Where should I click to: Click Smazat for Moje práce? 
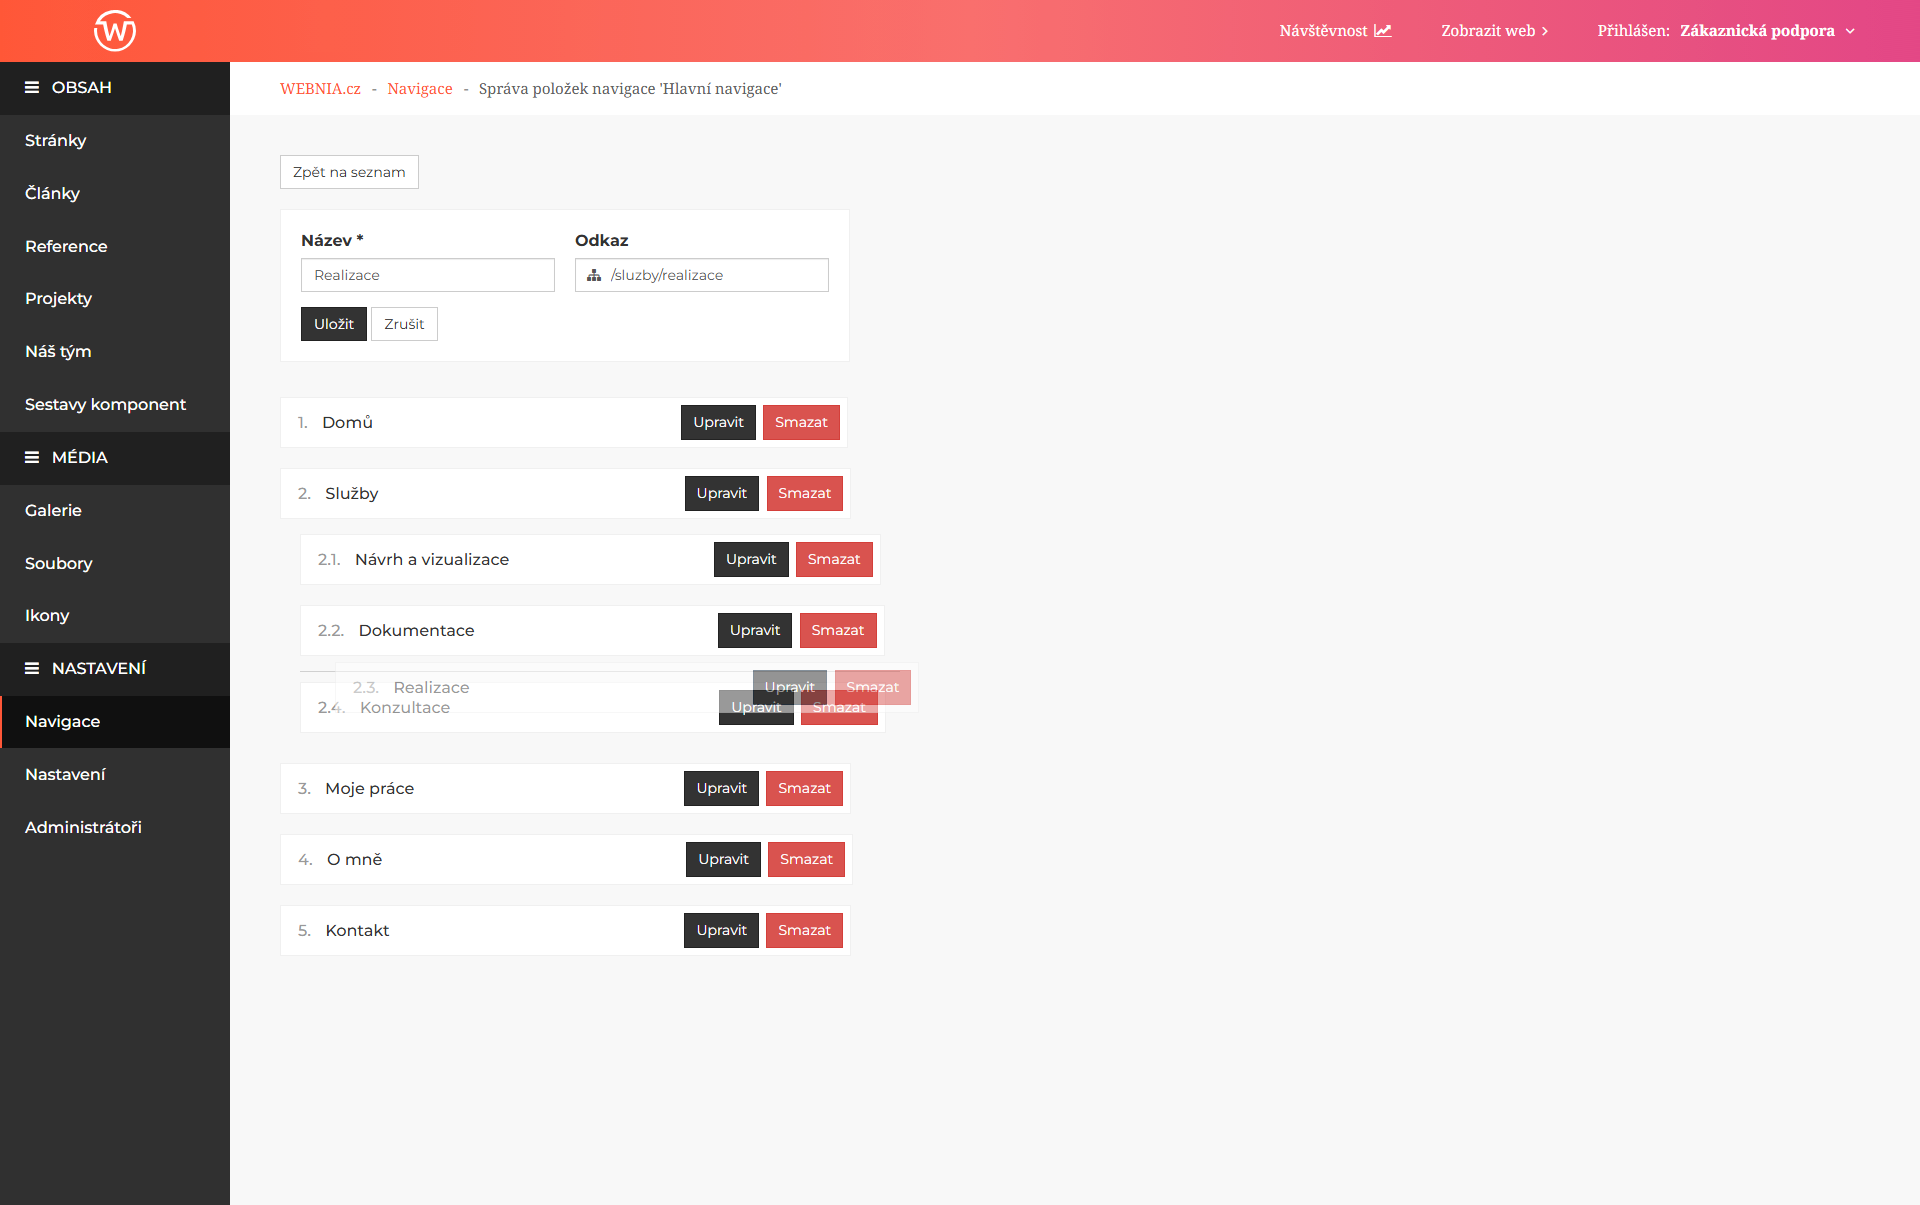[x=805, y=788]
